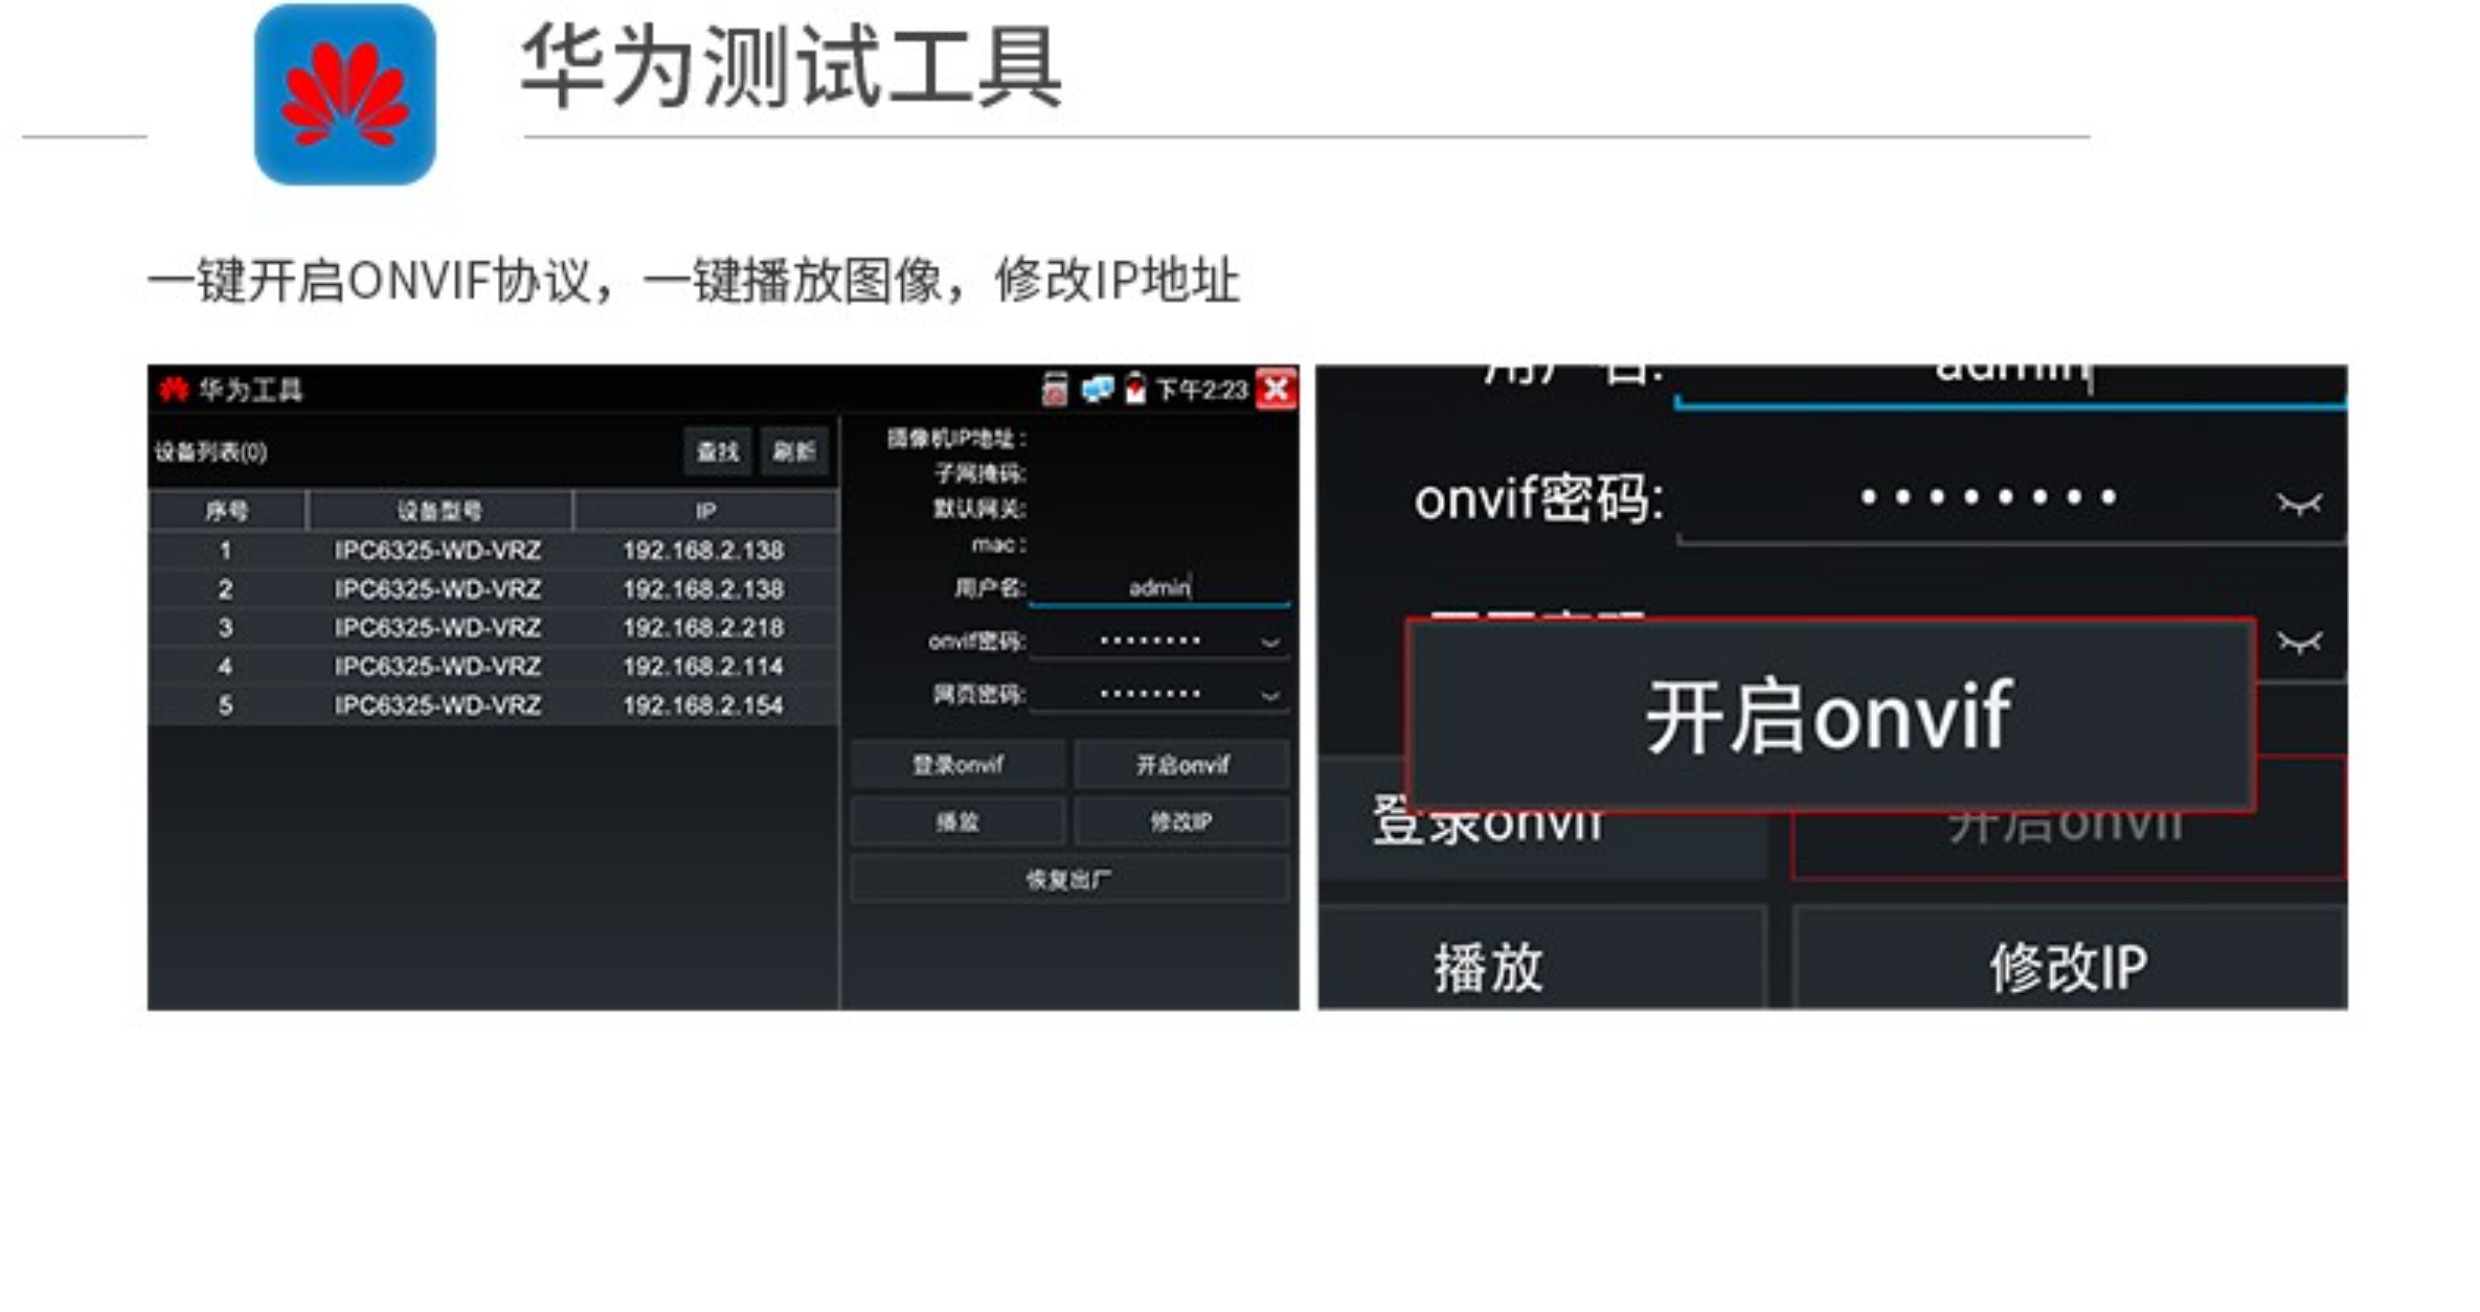The width and height of the screenshot is (2480, 1312).
Task: Click the small 登录onvif button
Action: 957,765
